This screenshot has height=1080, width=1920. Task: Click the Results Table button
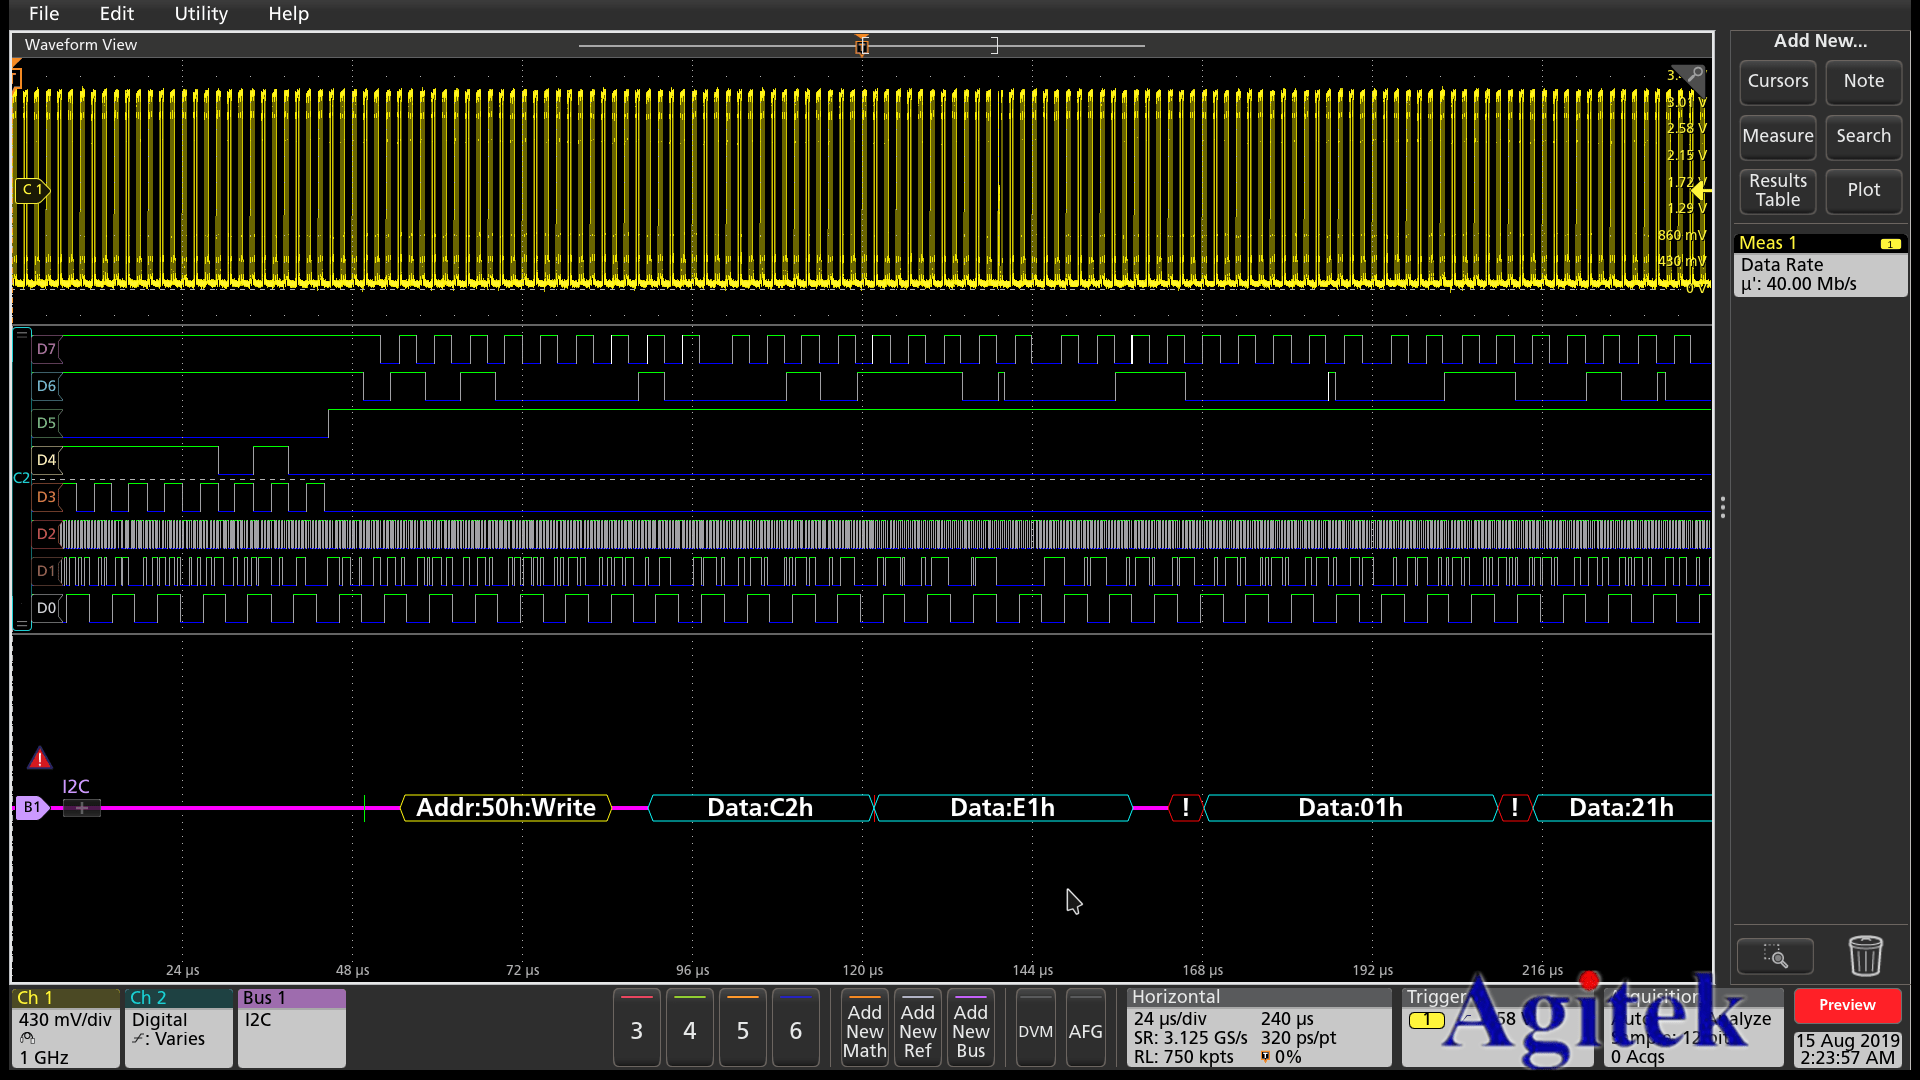click(1777, 190)
